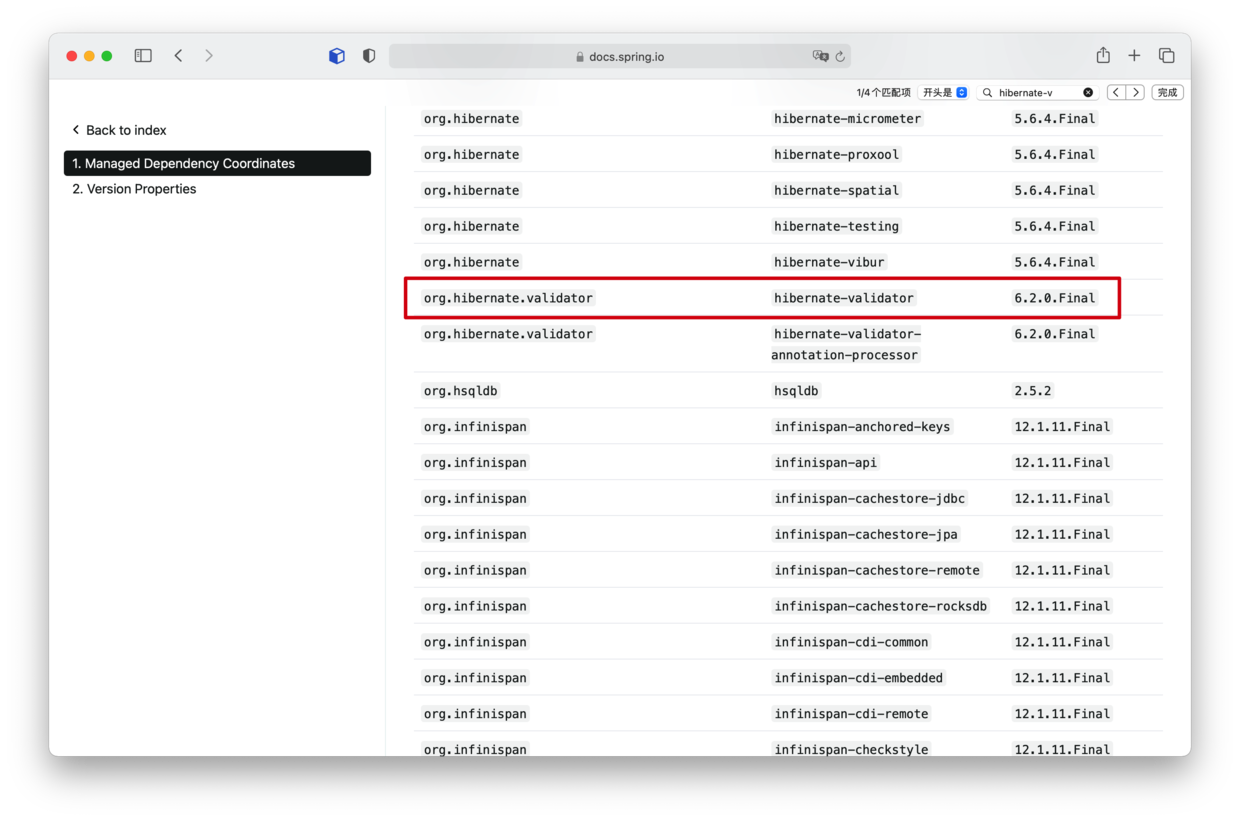This screenshot has height=821, width=1240.
Task: Click the Back to index link
Action: pyautogui.click(x=119, y=130)
